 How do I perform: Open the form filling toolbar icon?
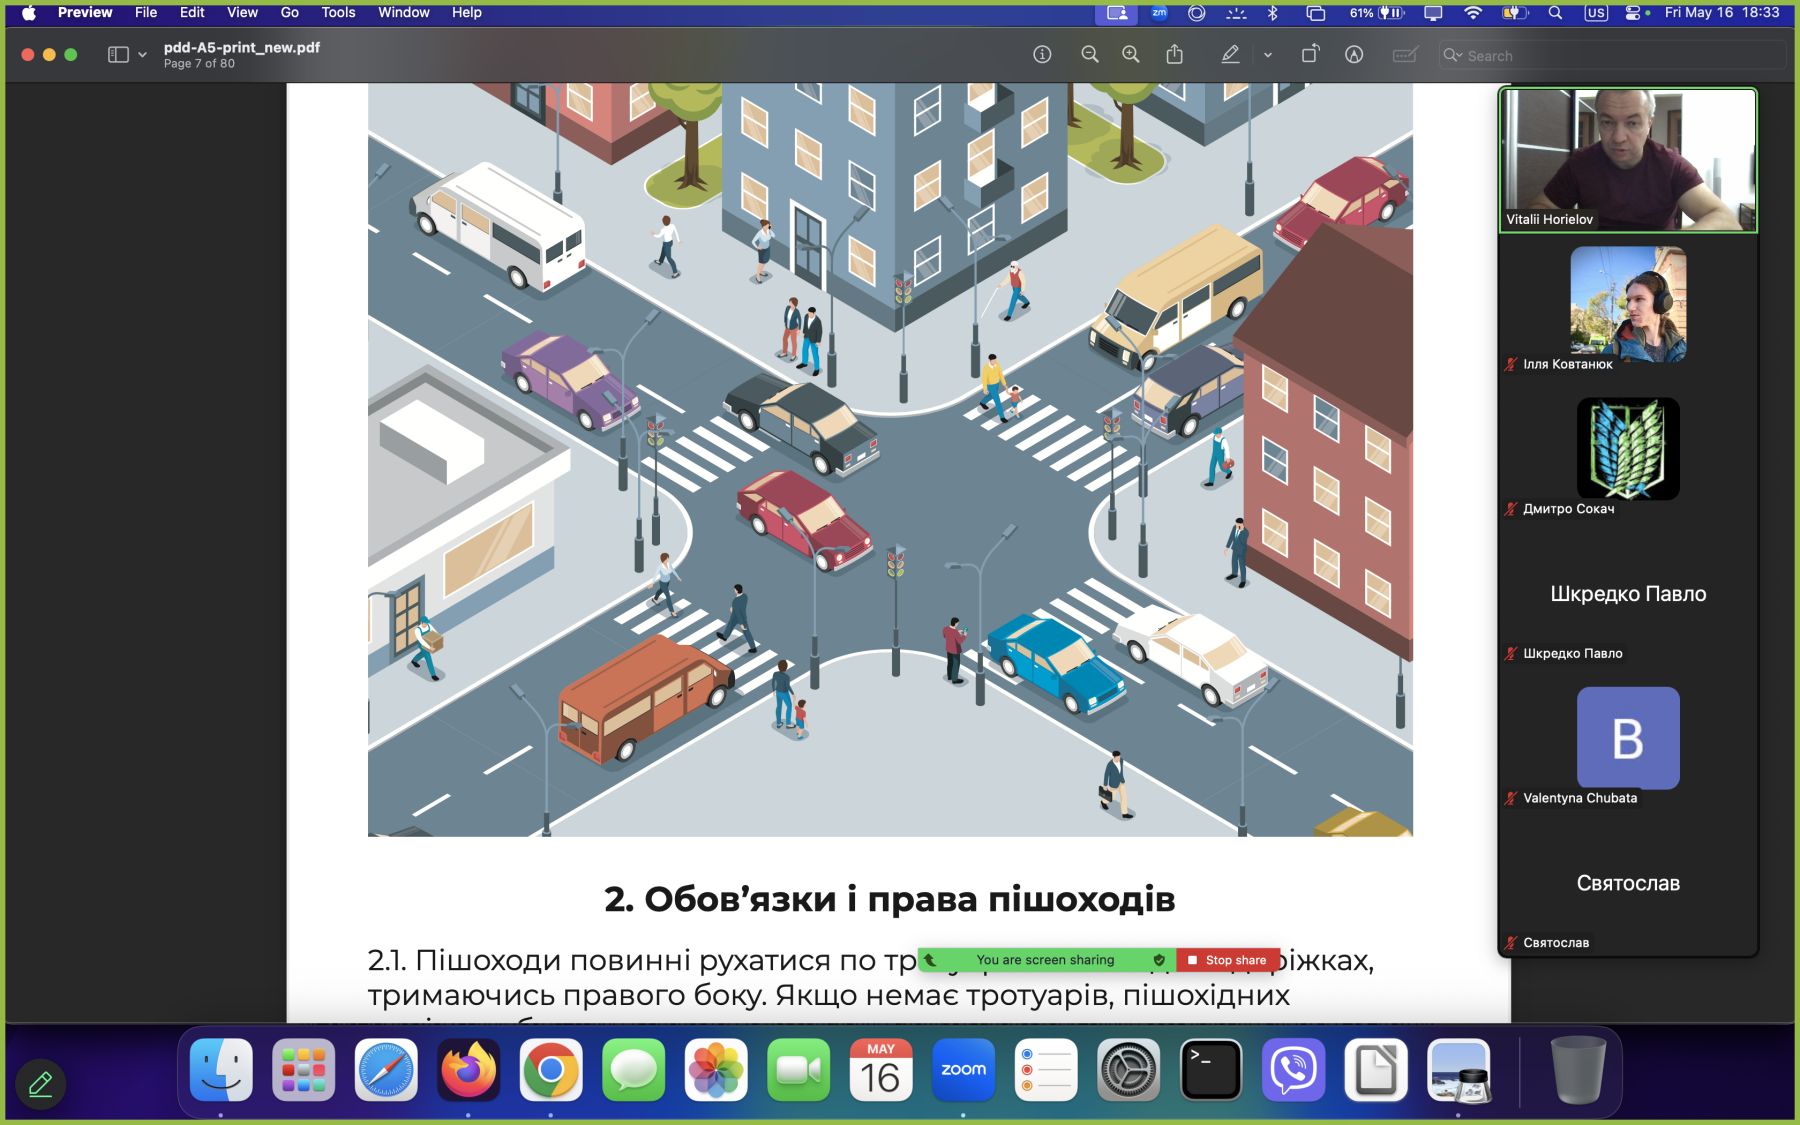coord(1405,55)
